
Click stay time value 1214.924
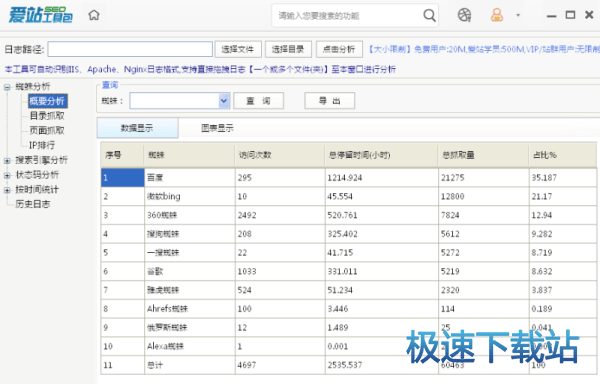pos(344,178)
